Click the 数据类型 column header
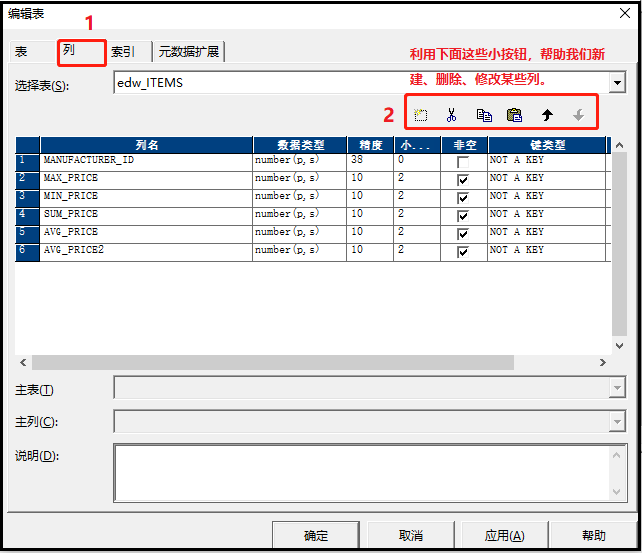 coord(300,145)
